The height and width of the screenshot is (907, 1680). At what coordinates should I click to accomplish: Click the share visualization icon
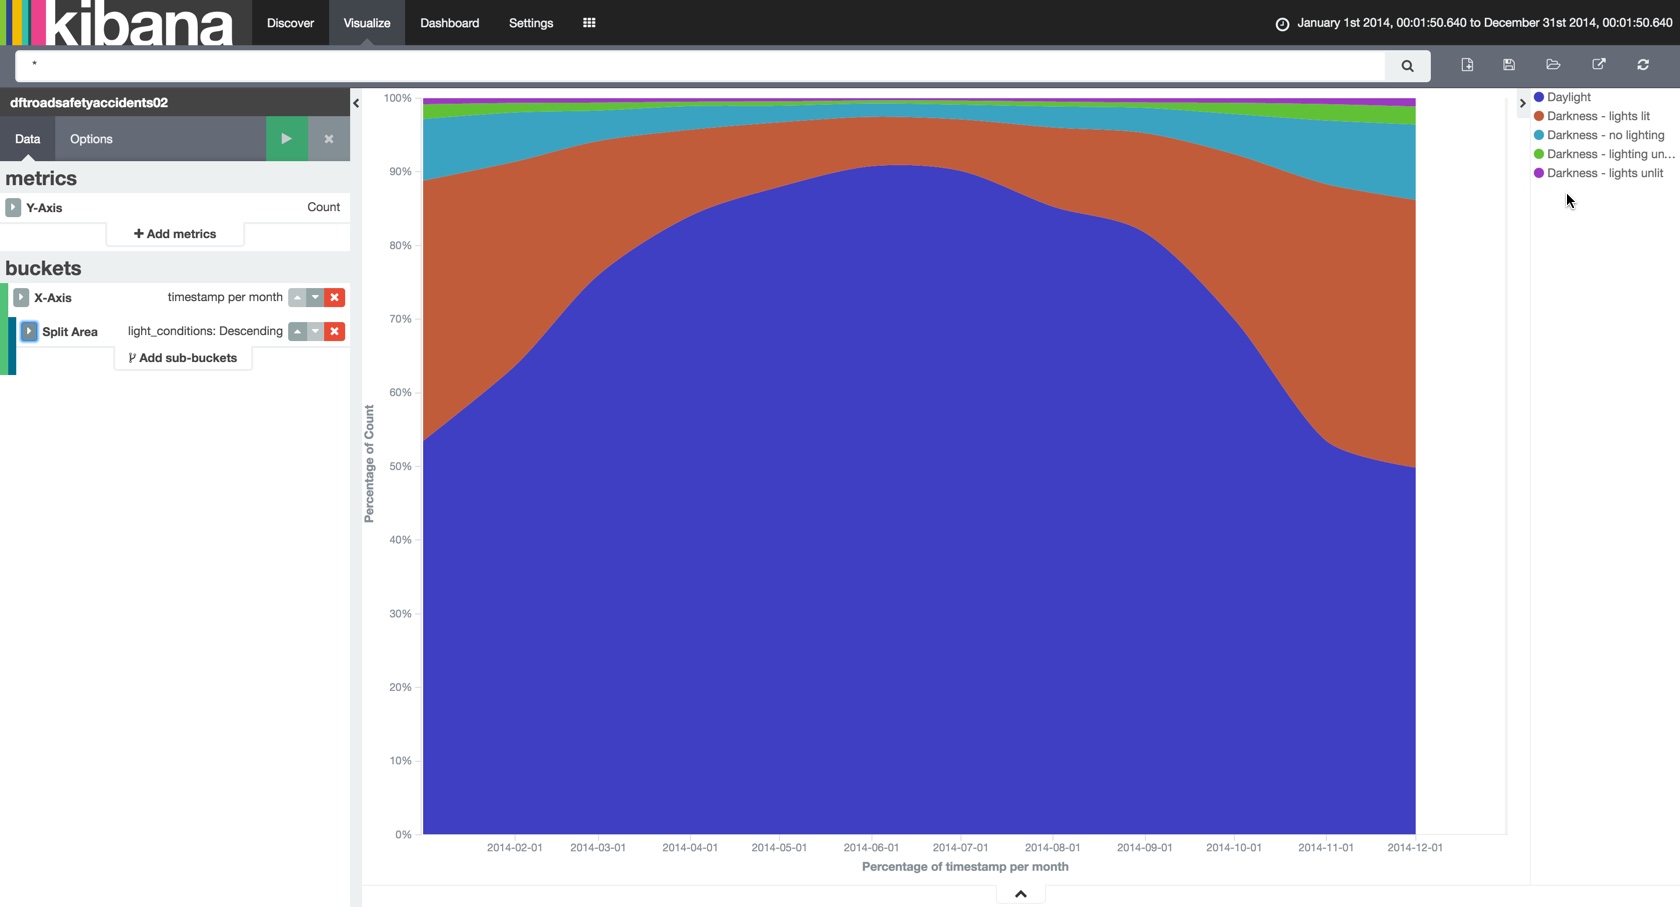[x=1599, y=65]
